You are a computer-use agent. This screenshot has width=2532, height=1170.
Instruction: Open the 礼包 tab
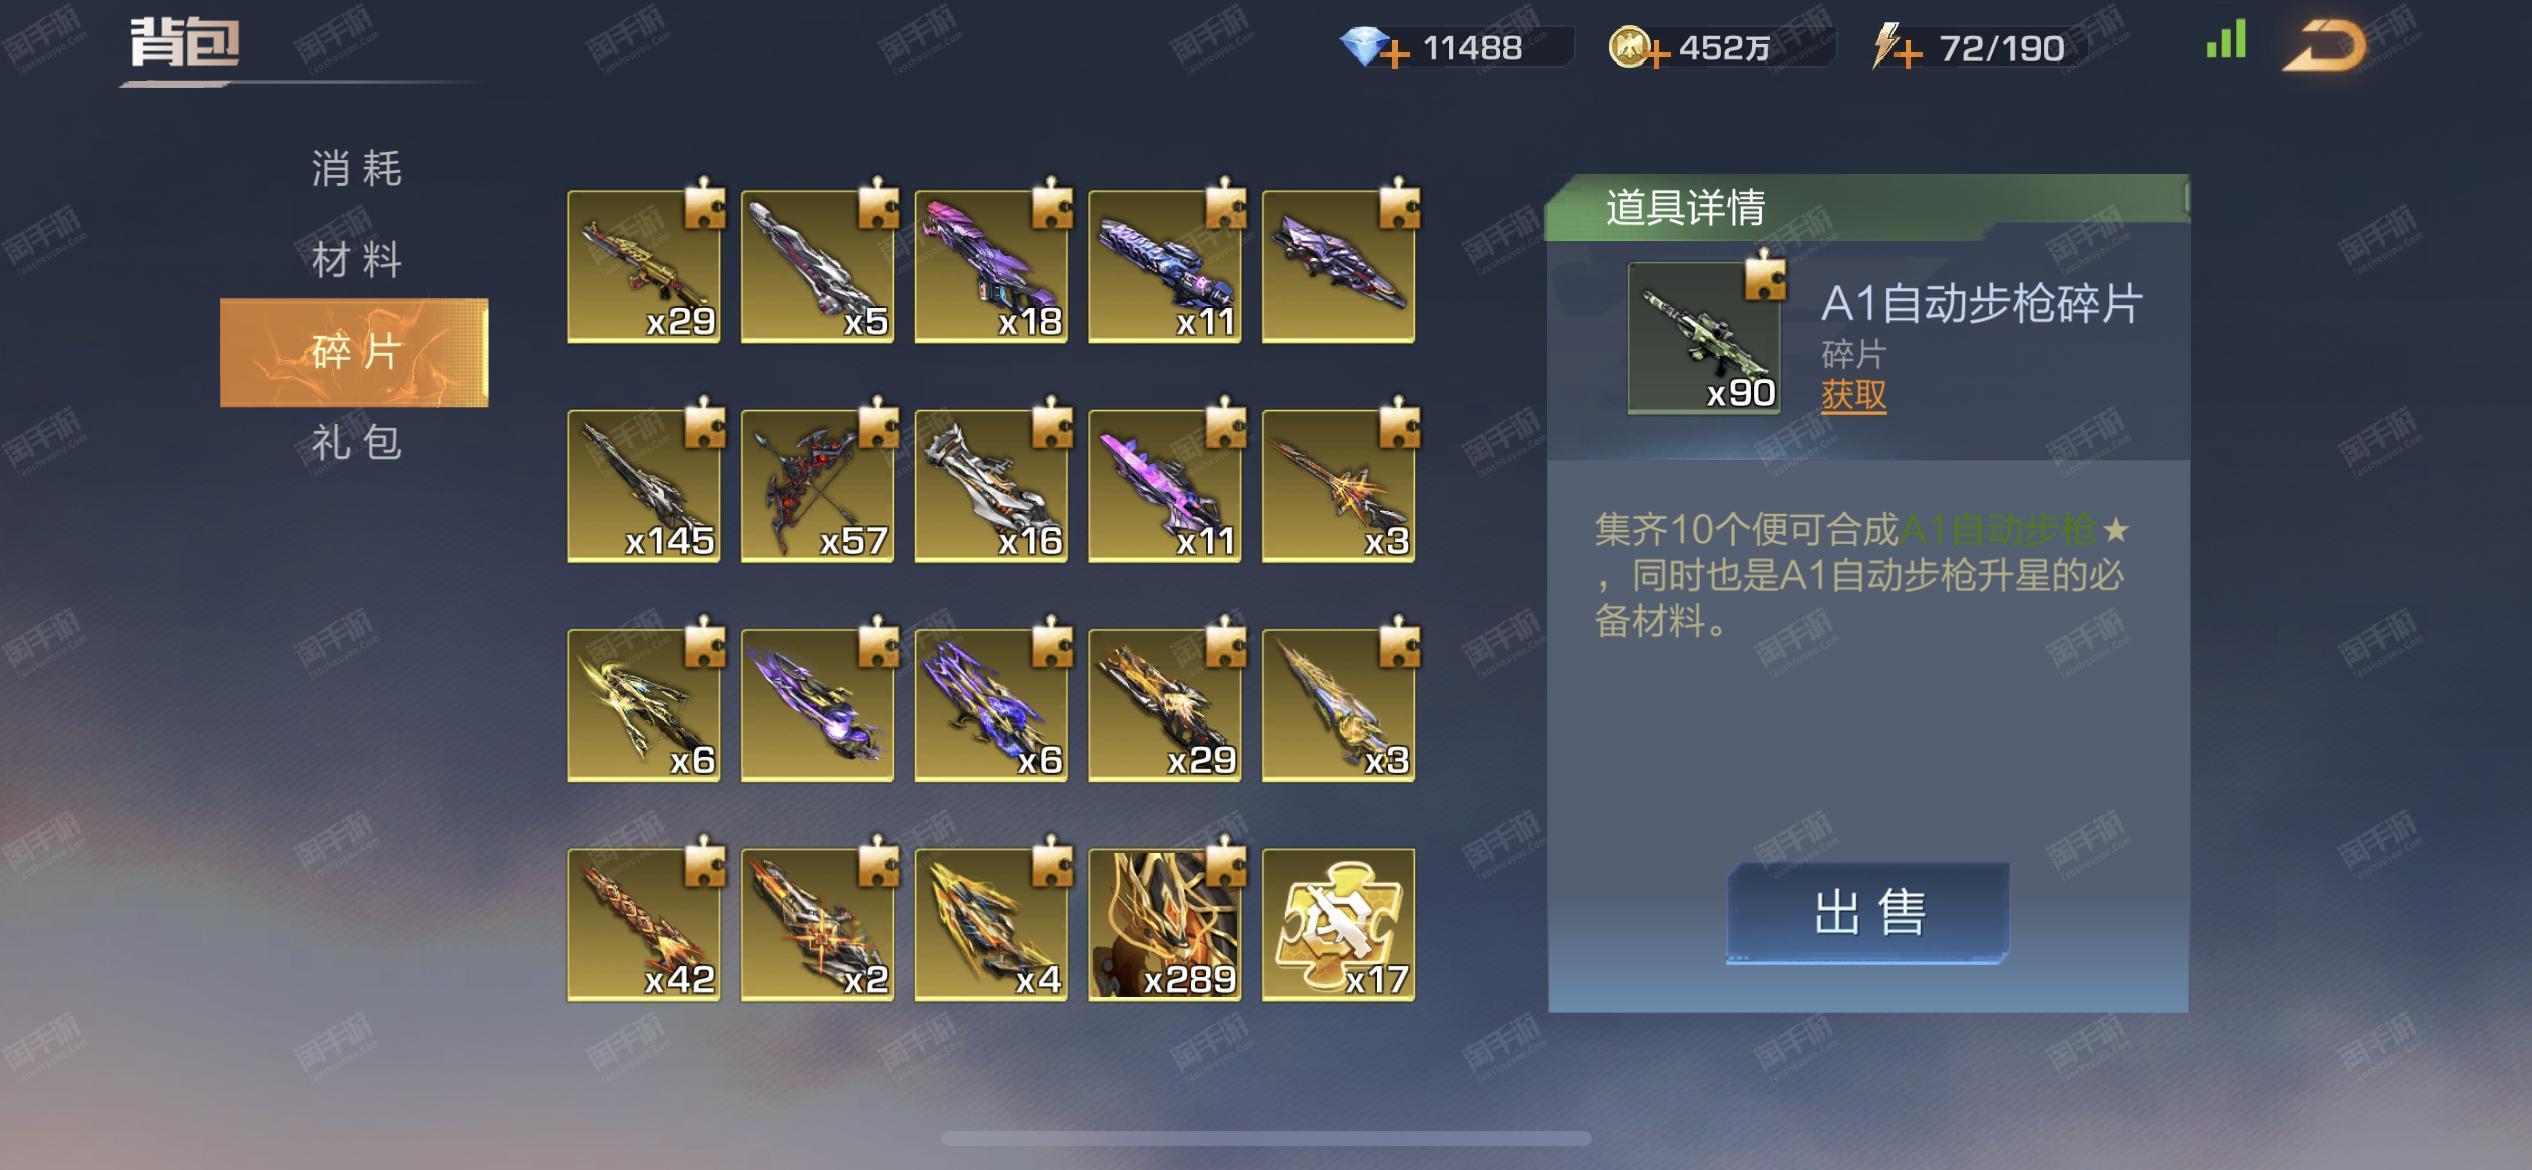tap(355, 442)
